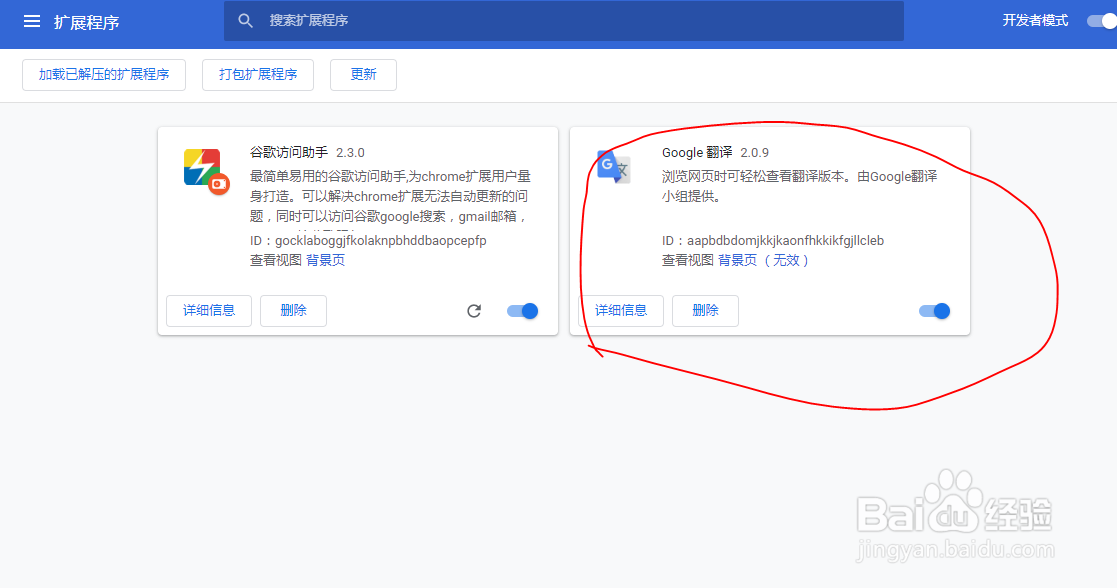
Task: Open 背景页 link of 谷歌访问助手
Action: (x=326, y=260)
